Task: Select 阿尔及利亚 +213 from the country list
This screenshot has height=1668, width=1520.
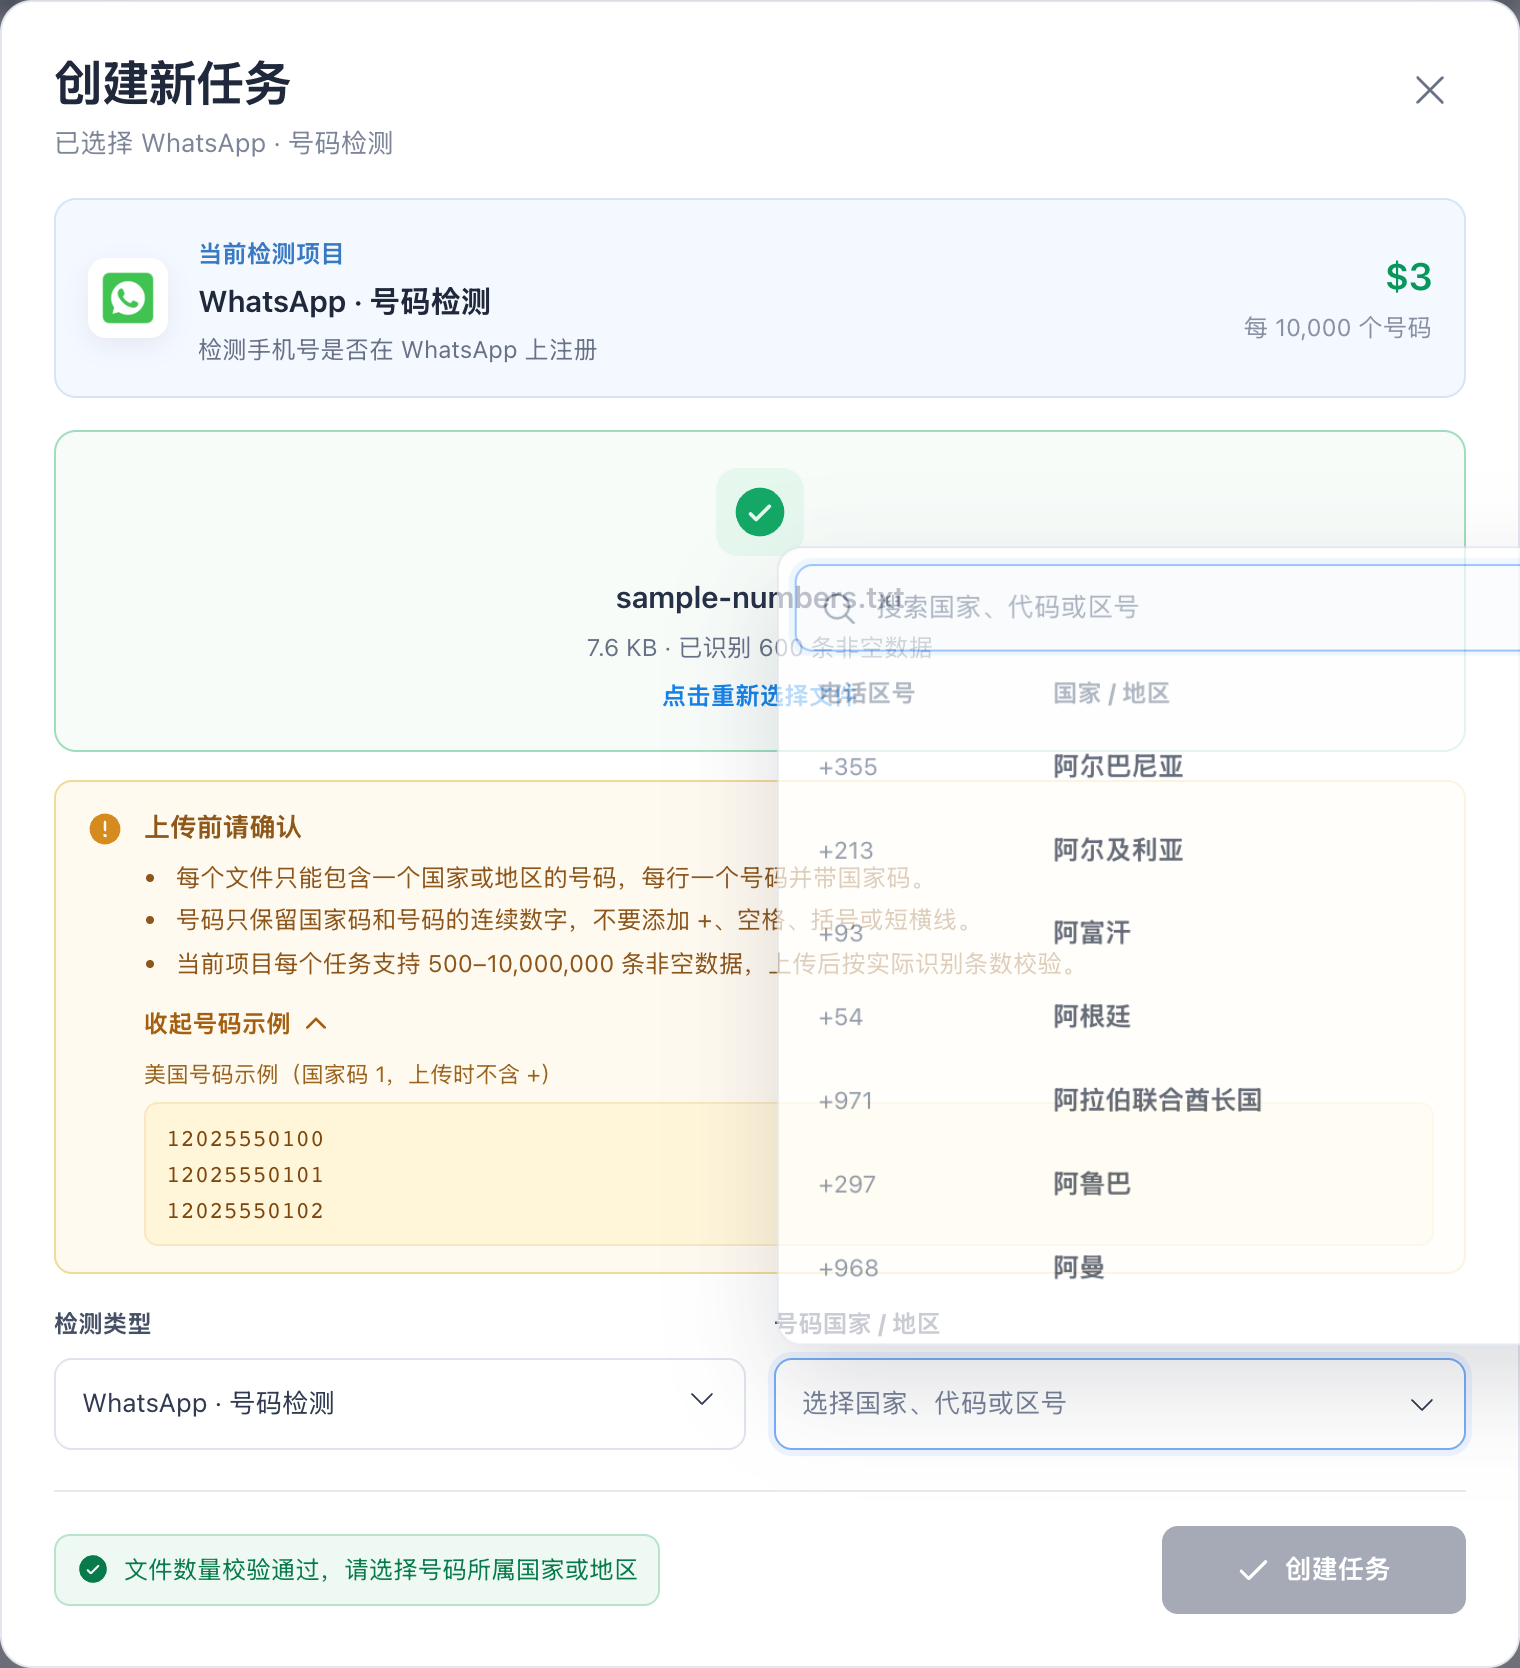Action: pyautogui.click(x=1149, y=850)
